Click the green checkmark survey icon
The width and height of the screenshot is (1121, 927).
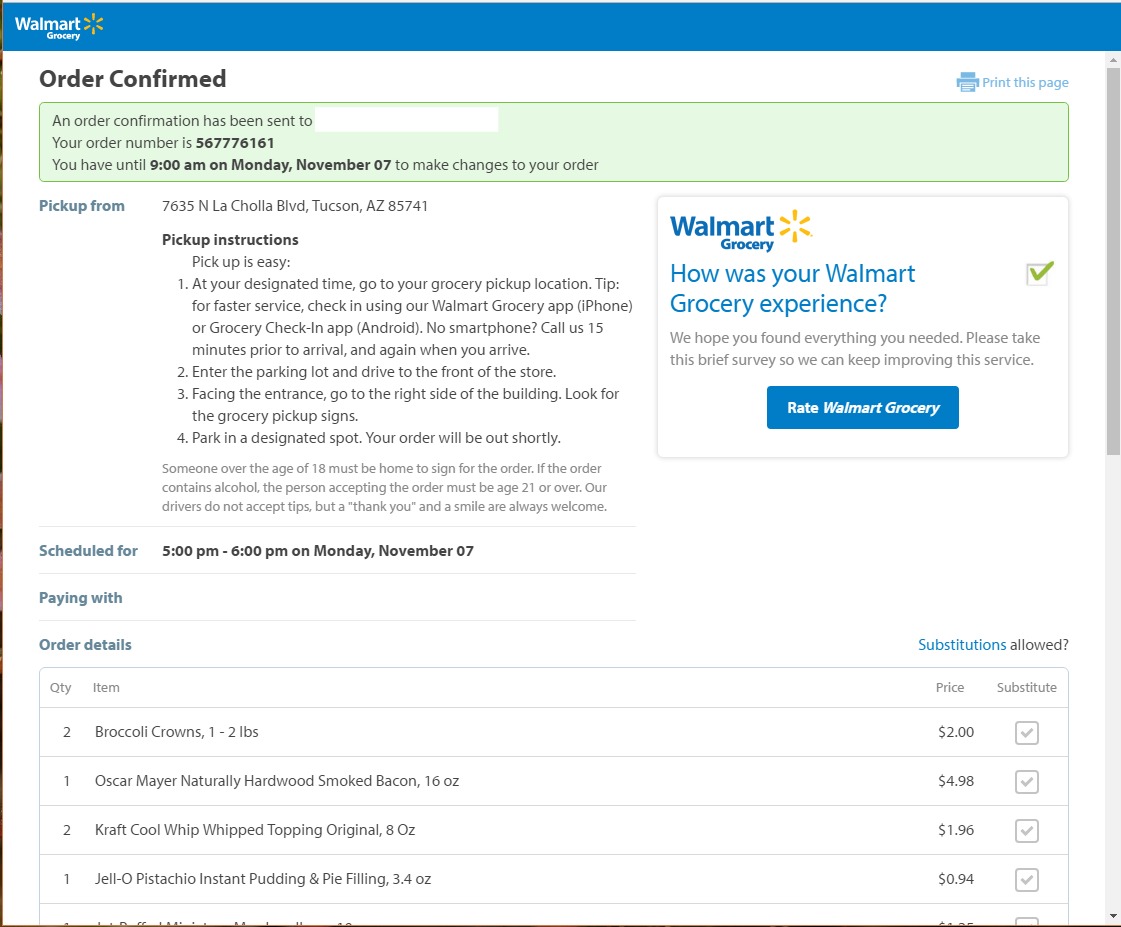pos(1040,273)
